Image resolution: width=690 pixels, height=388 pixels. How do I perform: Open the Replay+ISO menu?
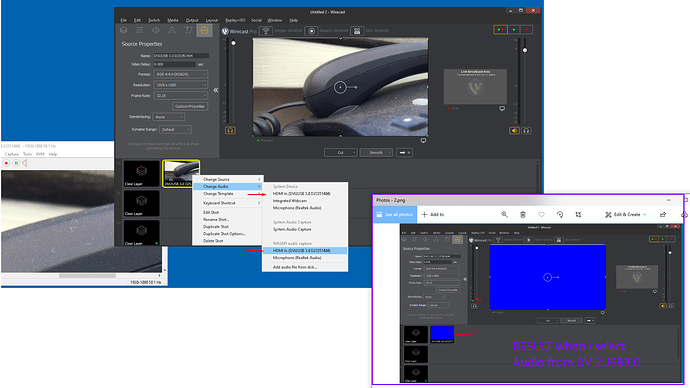pos(235,20)
